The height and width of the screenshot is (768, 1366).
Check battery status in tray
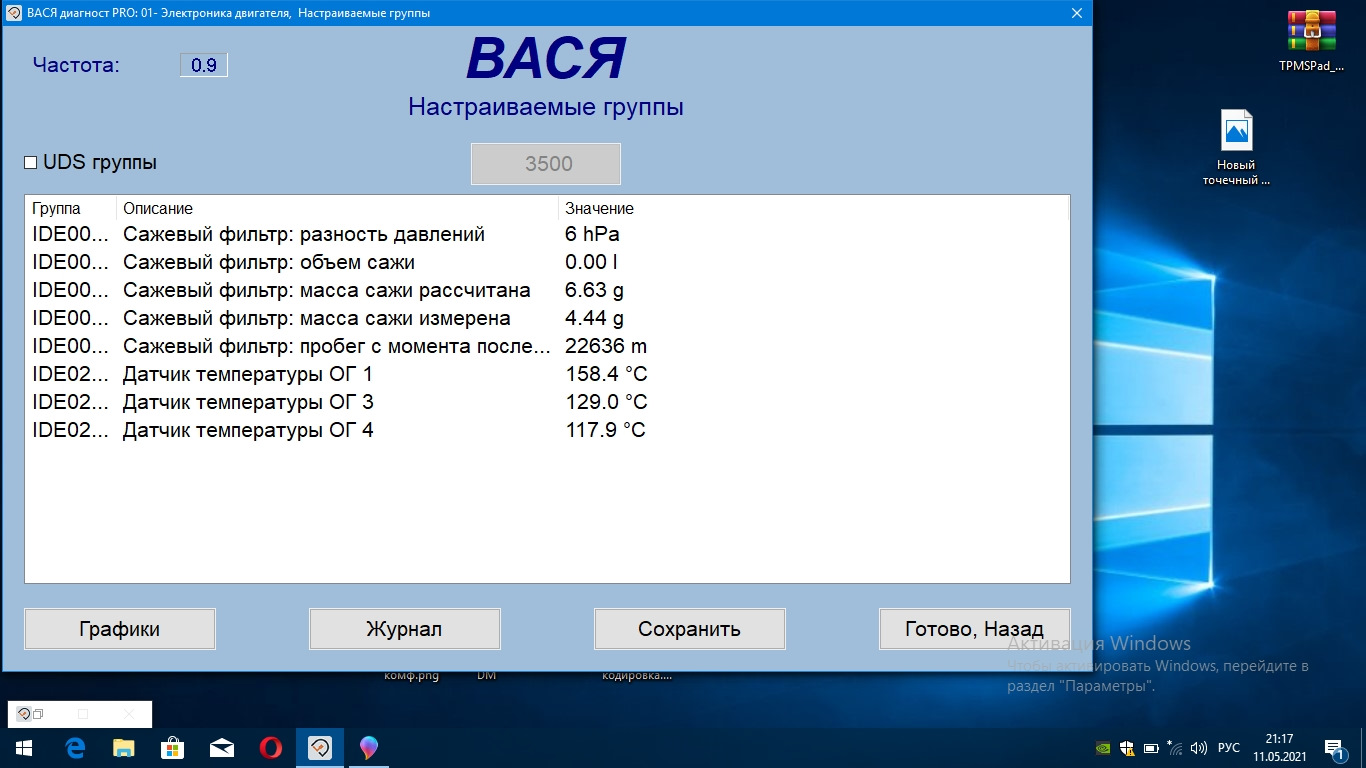pos(1150,747)
